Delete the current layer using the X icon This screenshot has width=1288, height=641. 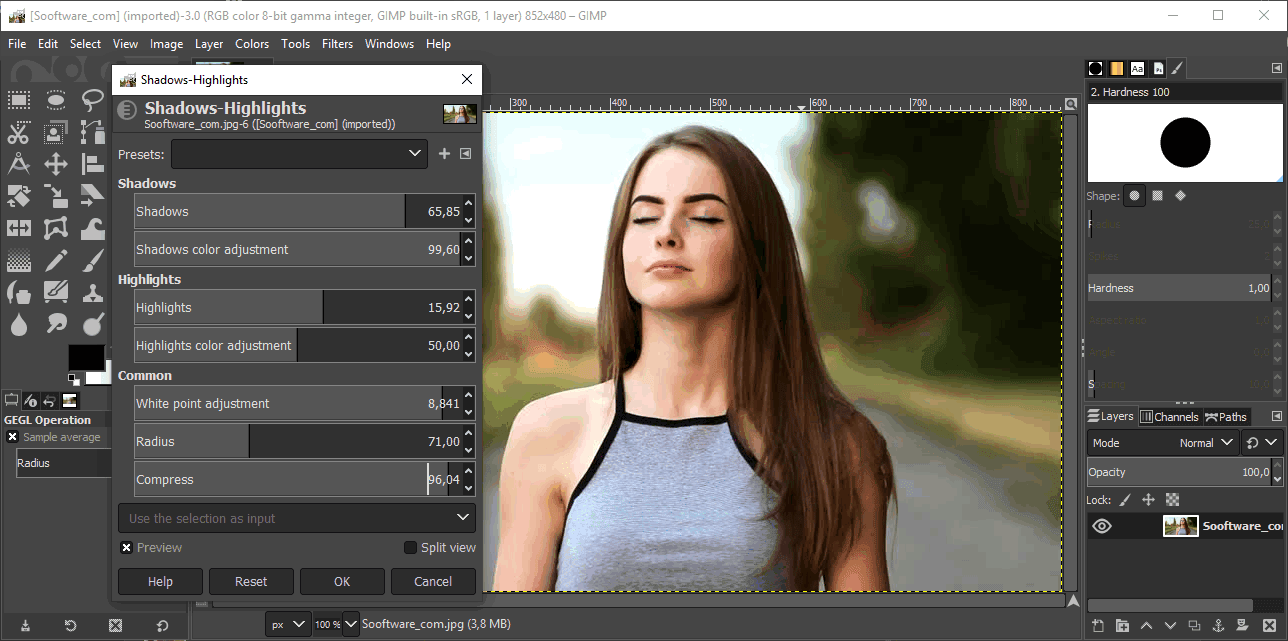click(x=1268, y=624)
